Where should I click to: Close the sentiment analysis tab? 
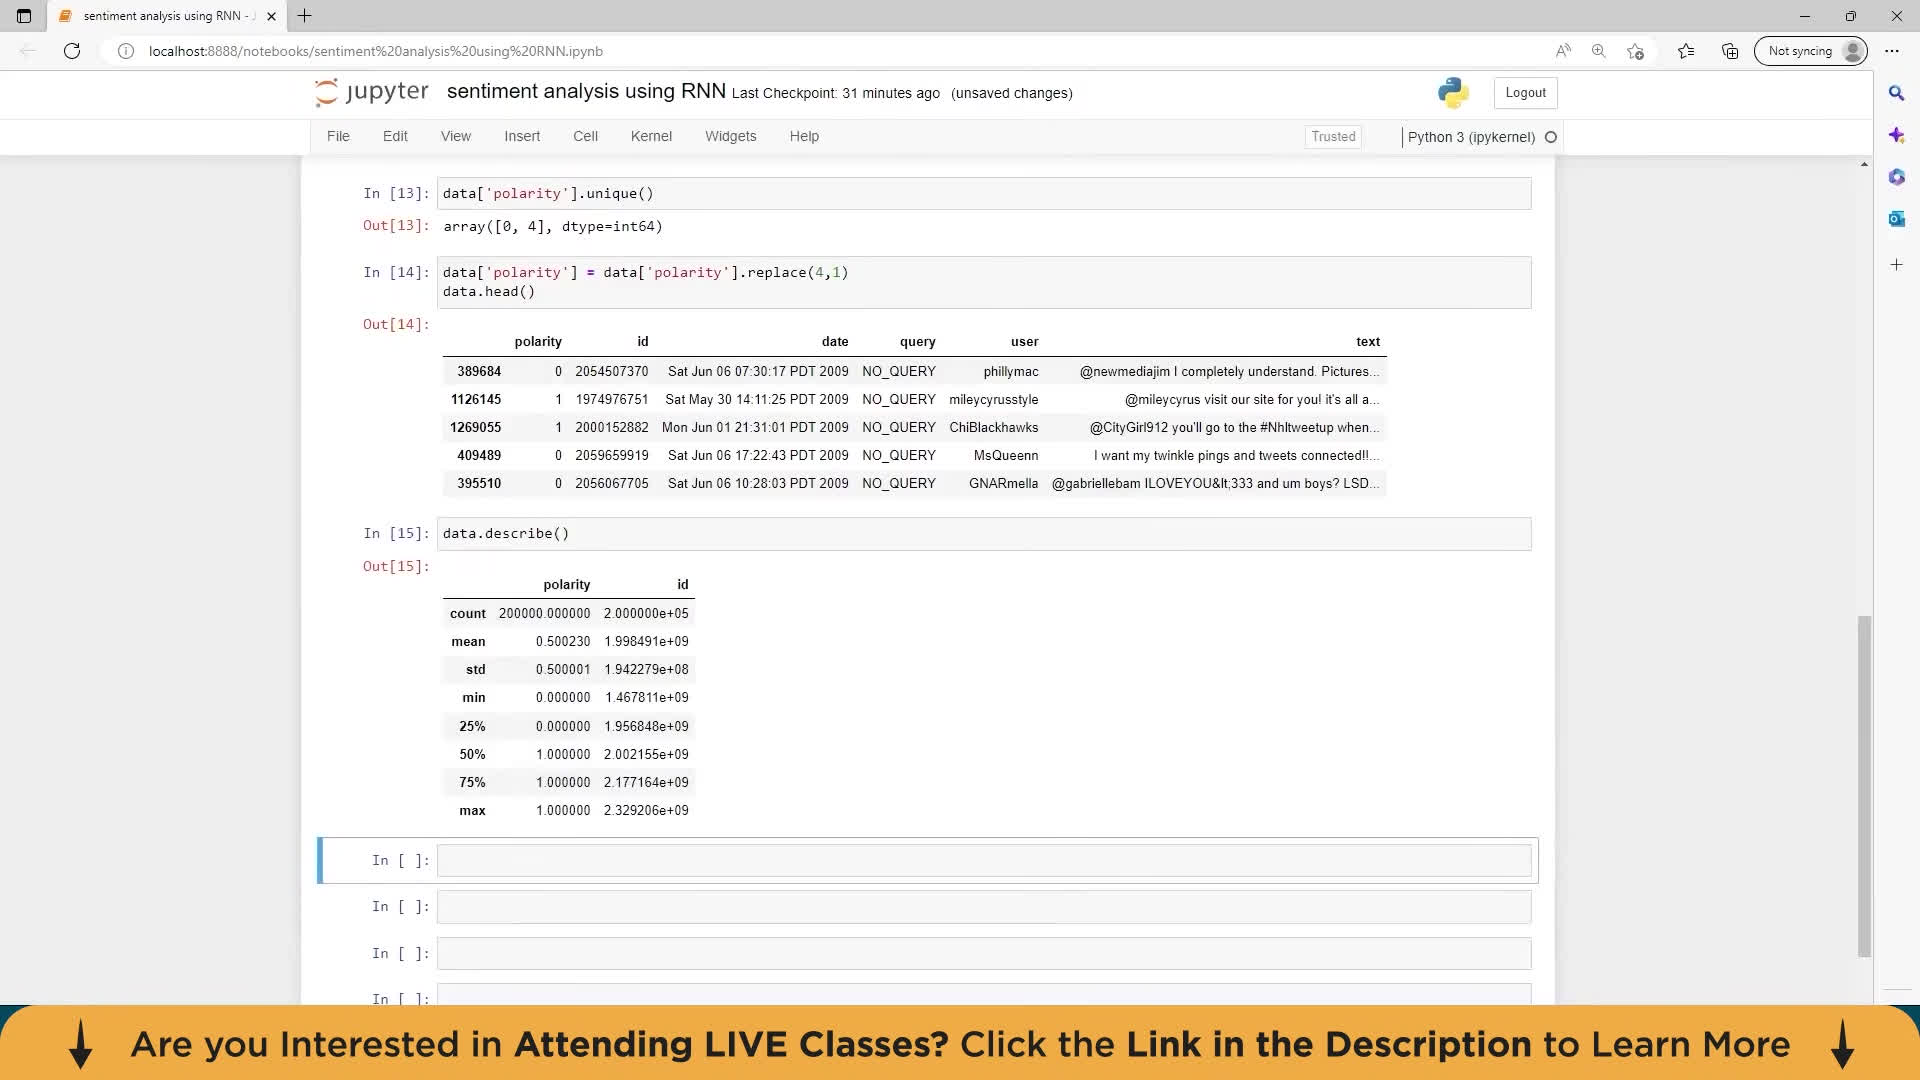click(x=271, y=16)
